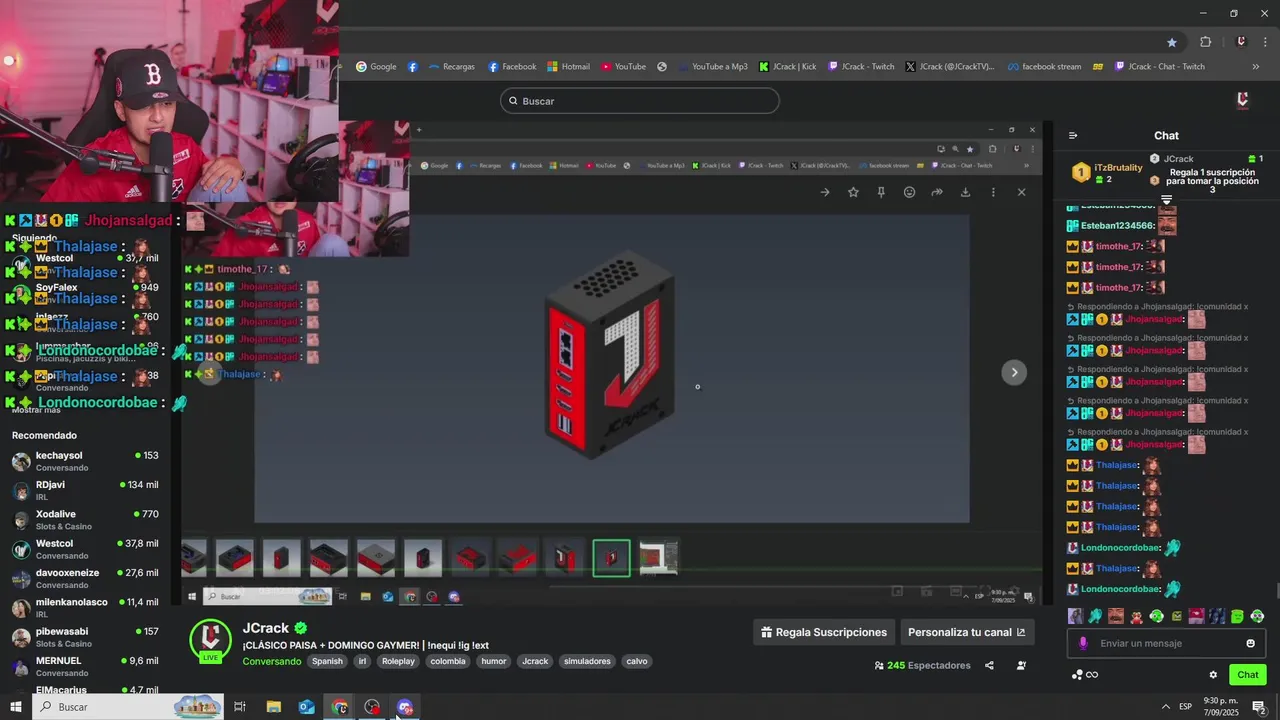Open the JCrack channel avatar

210,641
